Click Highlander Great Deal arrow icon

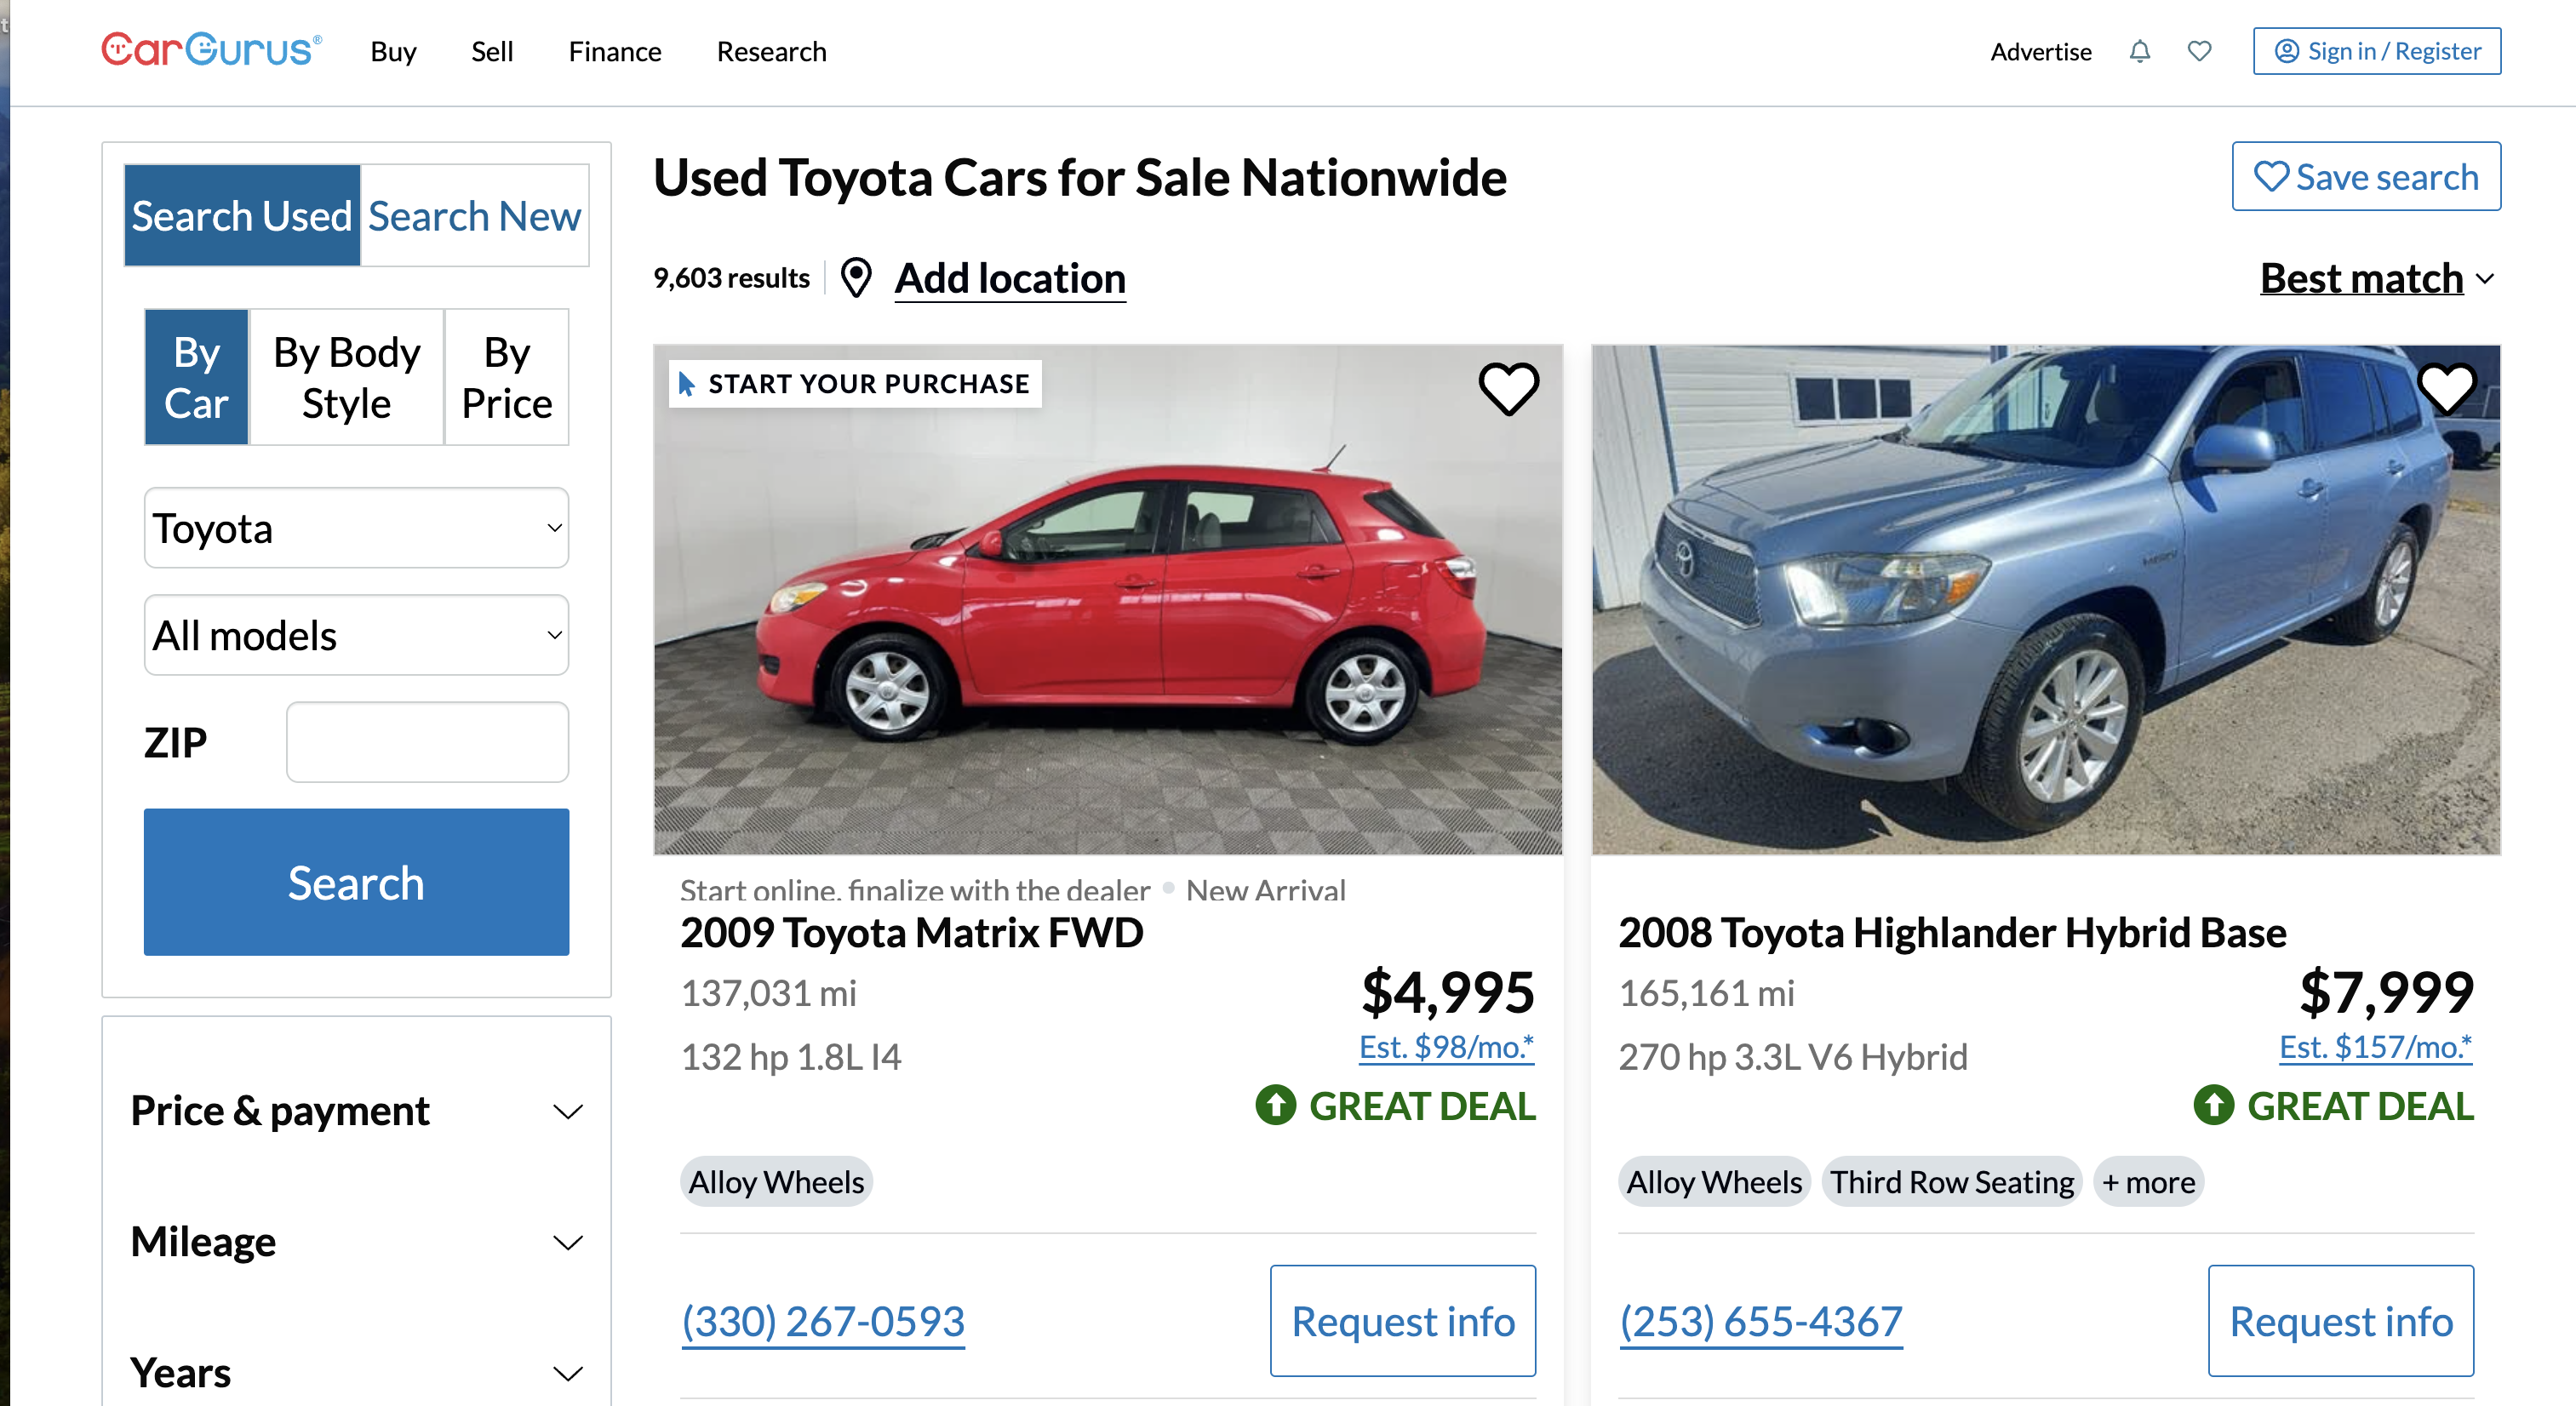[2213, 1106]
